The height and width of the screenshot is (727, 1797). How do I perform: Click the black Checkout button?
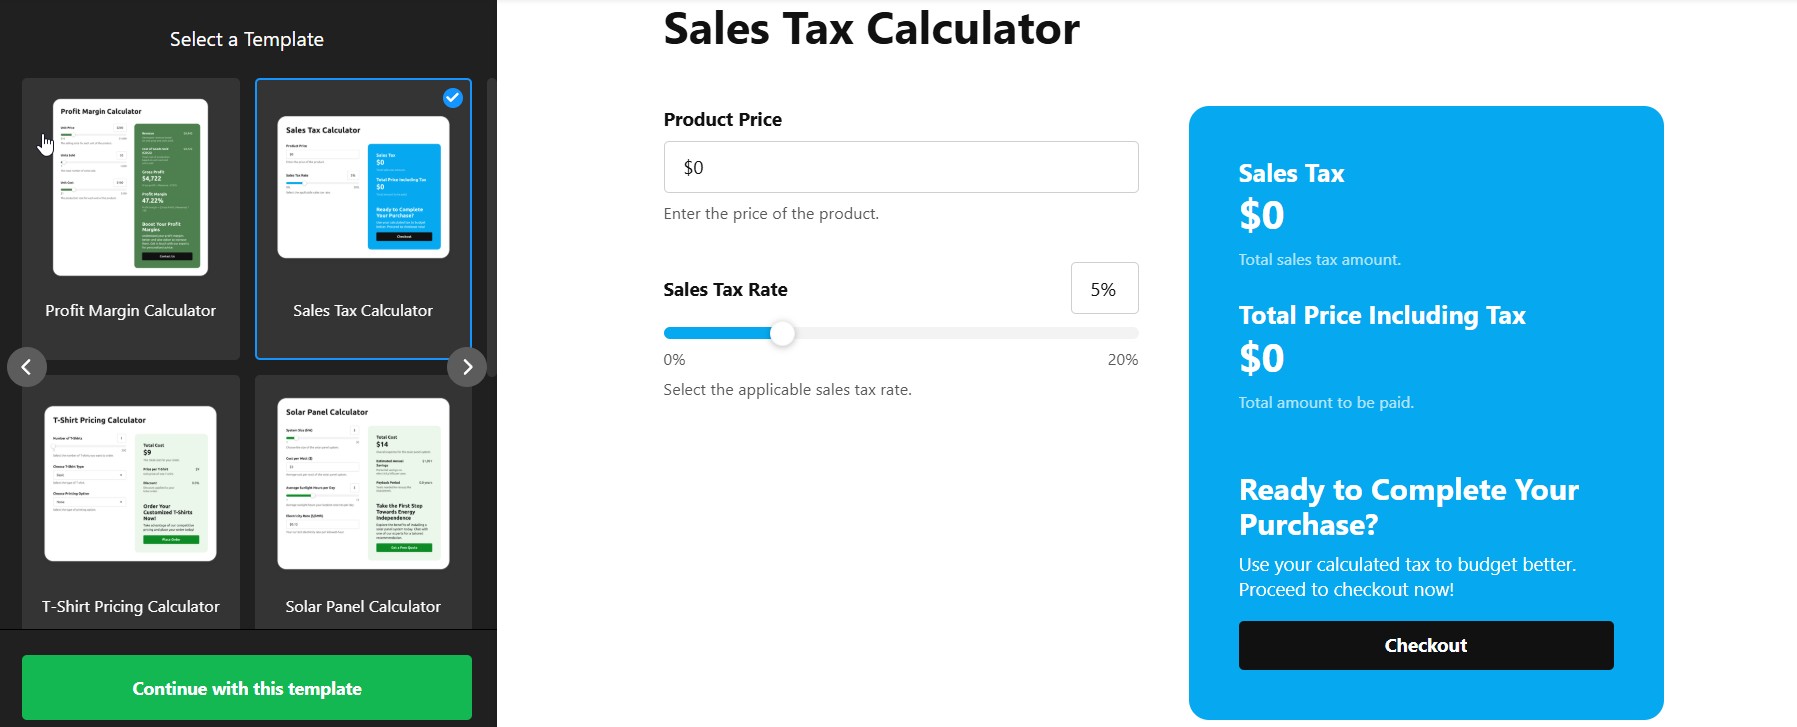click(x=1425, y=645)
